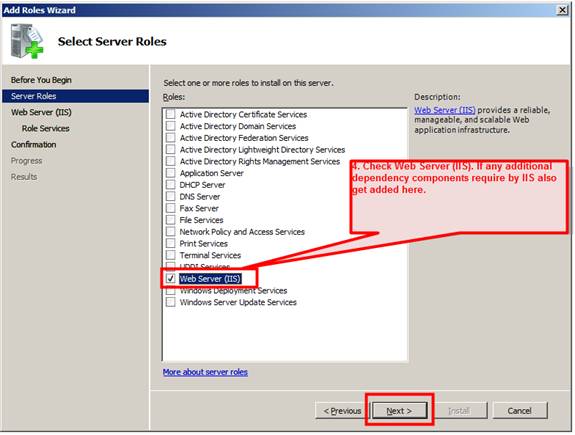The width and height of the screenshot is (575, 435).
Task: Check Active Directory Domain Services
Action: (x=171, y=126)
